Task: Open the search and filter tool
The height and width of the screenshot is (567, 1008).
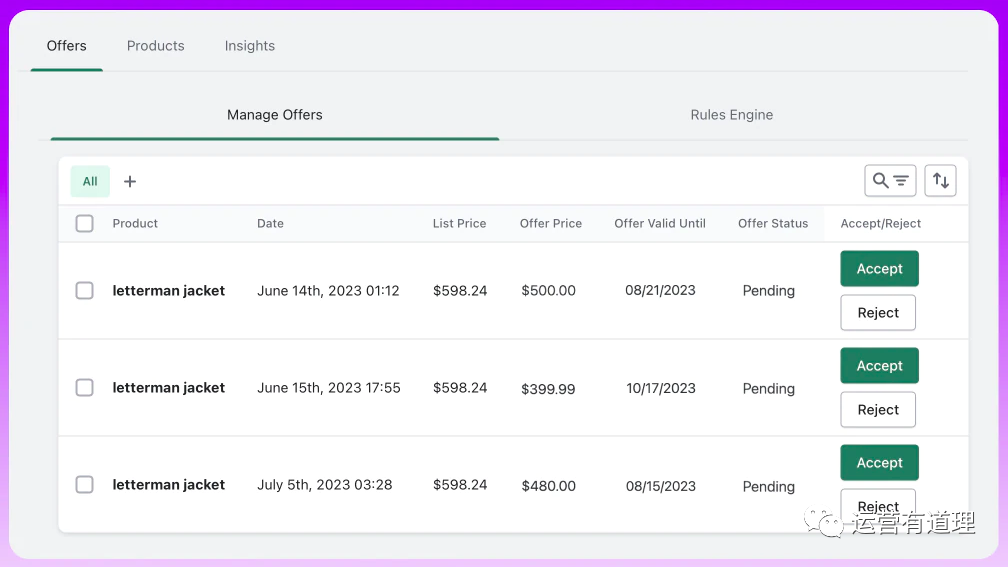Action: (890, 181)
